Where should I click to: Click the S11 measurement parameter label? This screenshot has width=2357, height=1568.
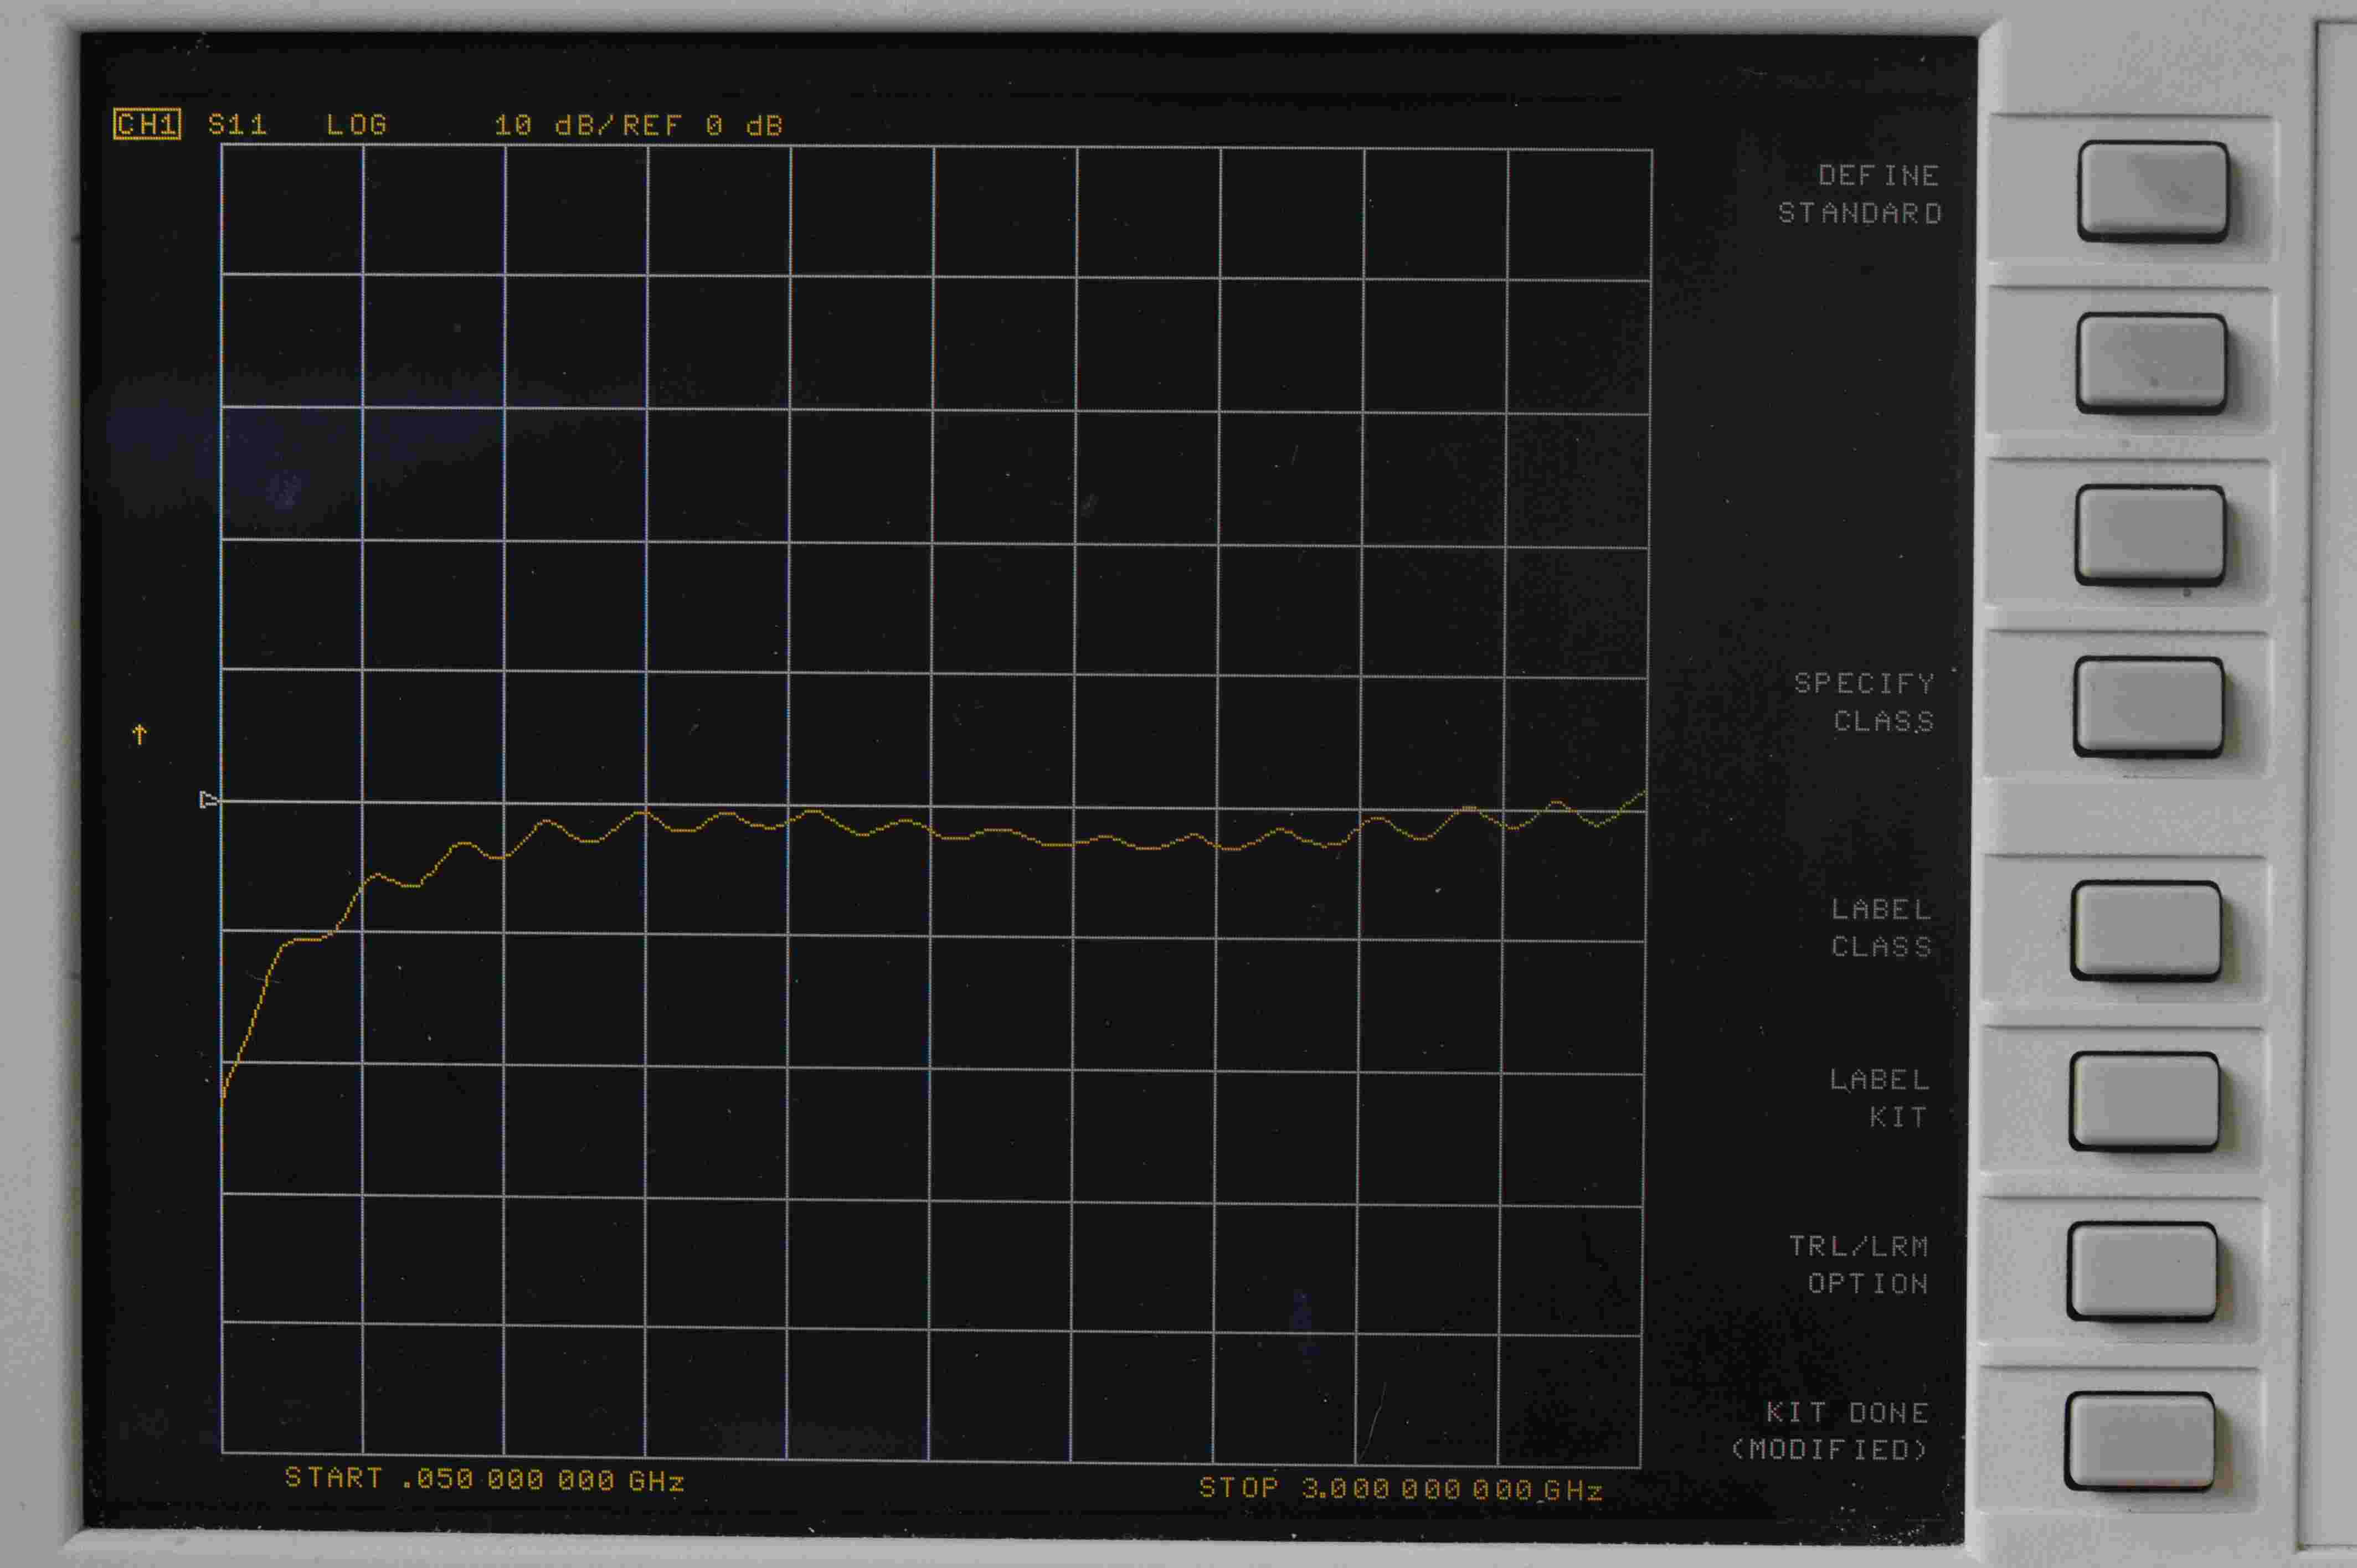pos(237,125)
